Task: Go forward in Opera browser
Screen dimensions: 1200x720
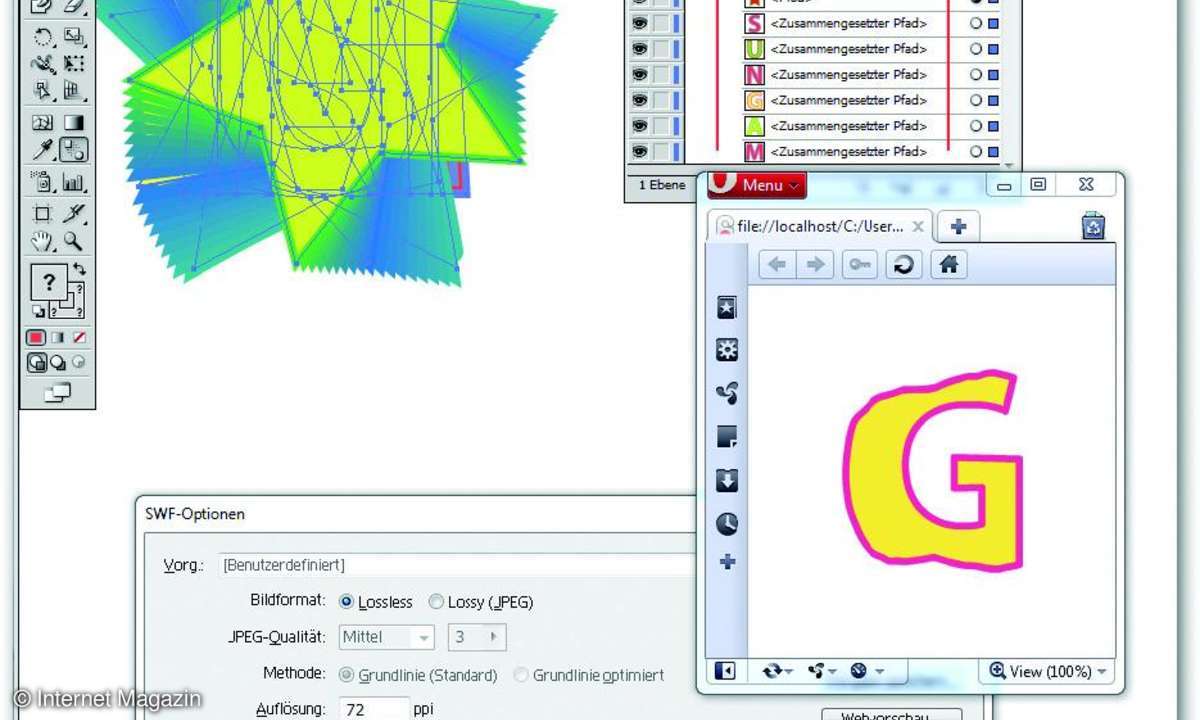Action: [816, 265]
